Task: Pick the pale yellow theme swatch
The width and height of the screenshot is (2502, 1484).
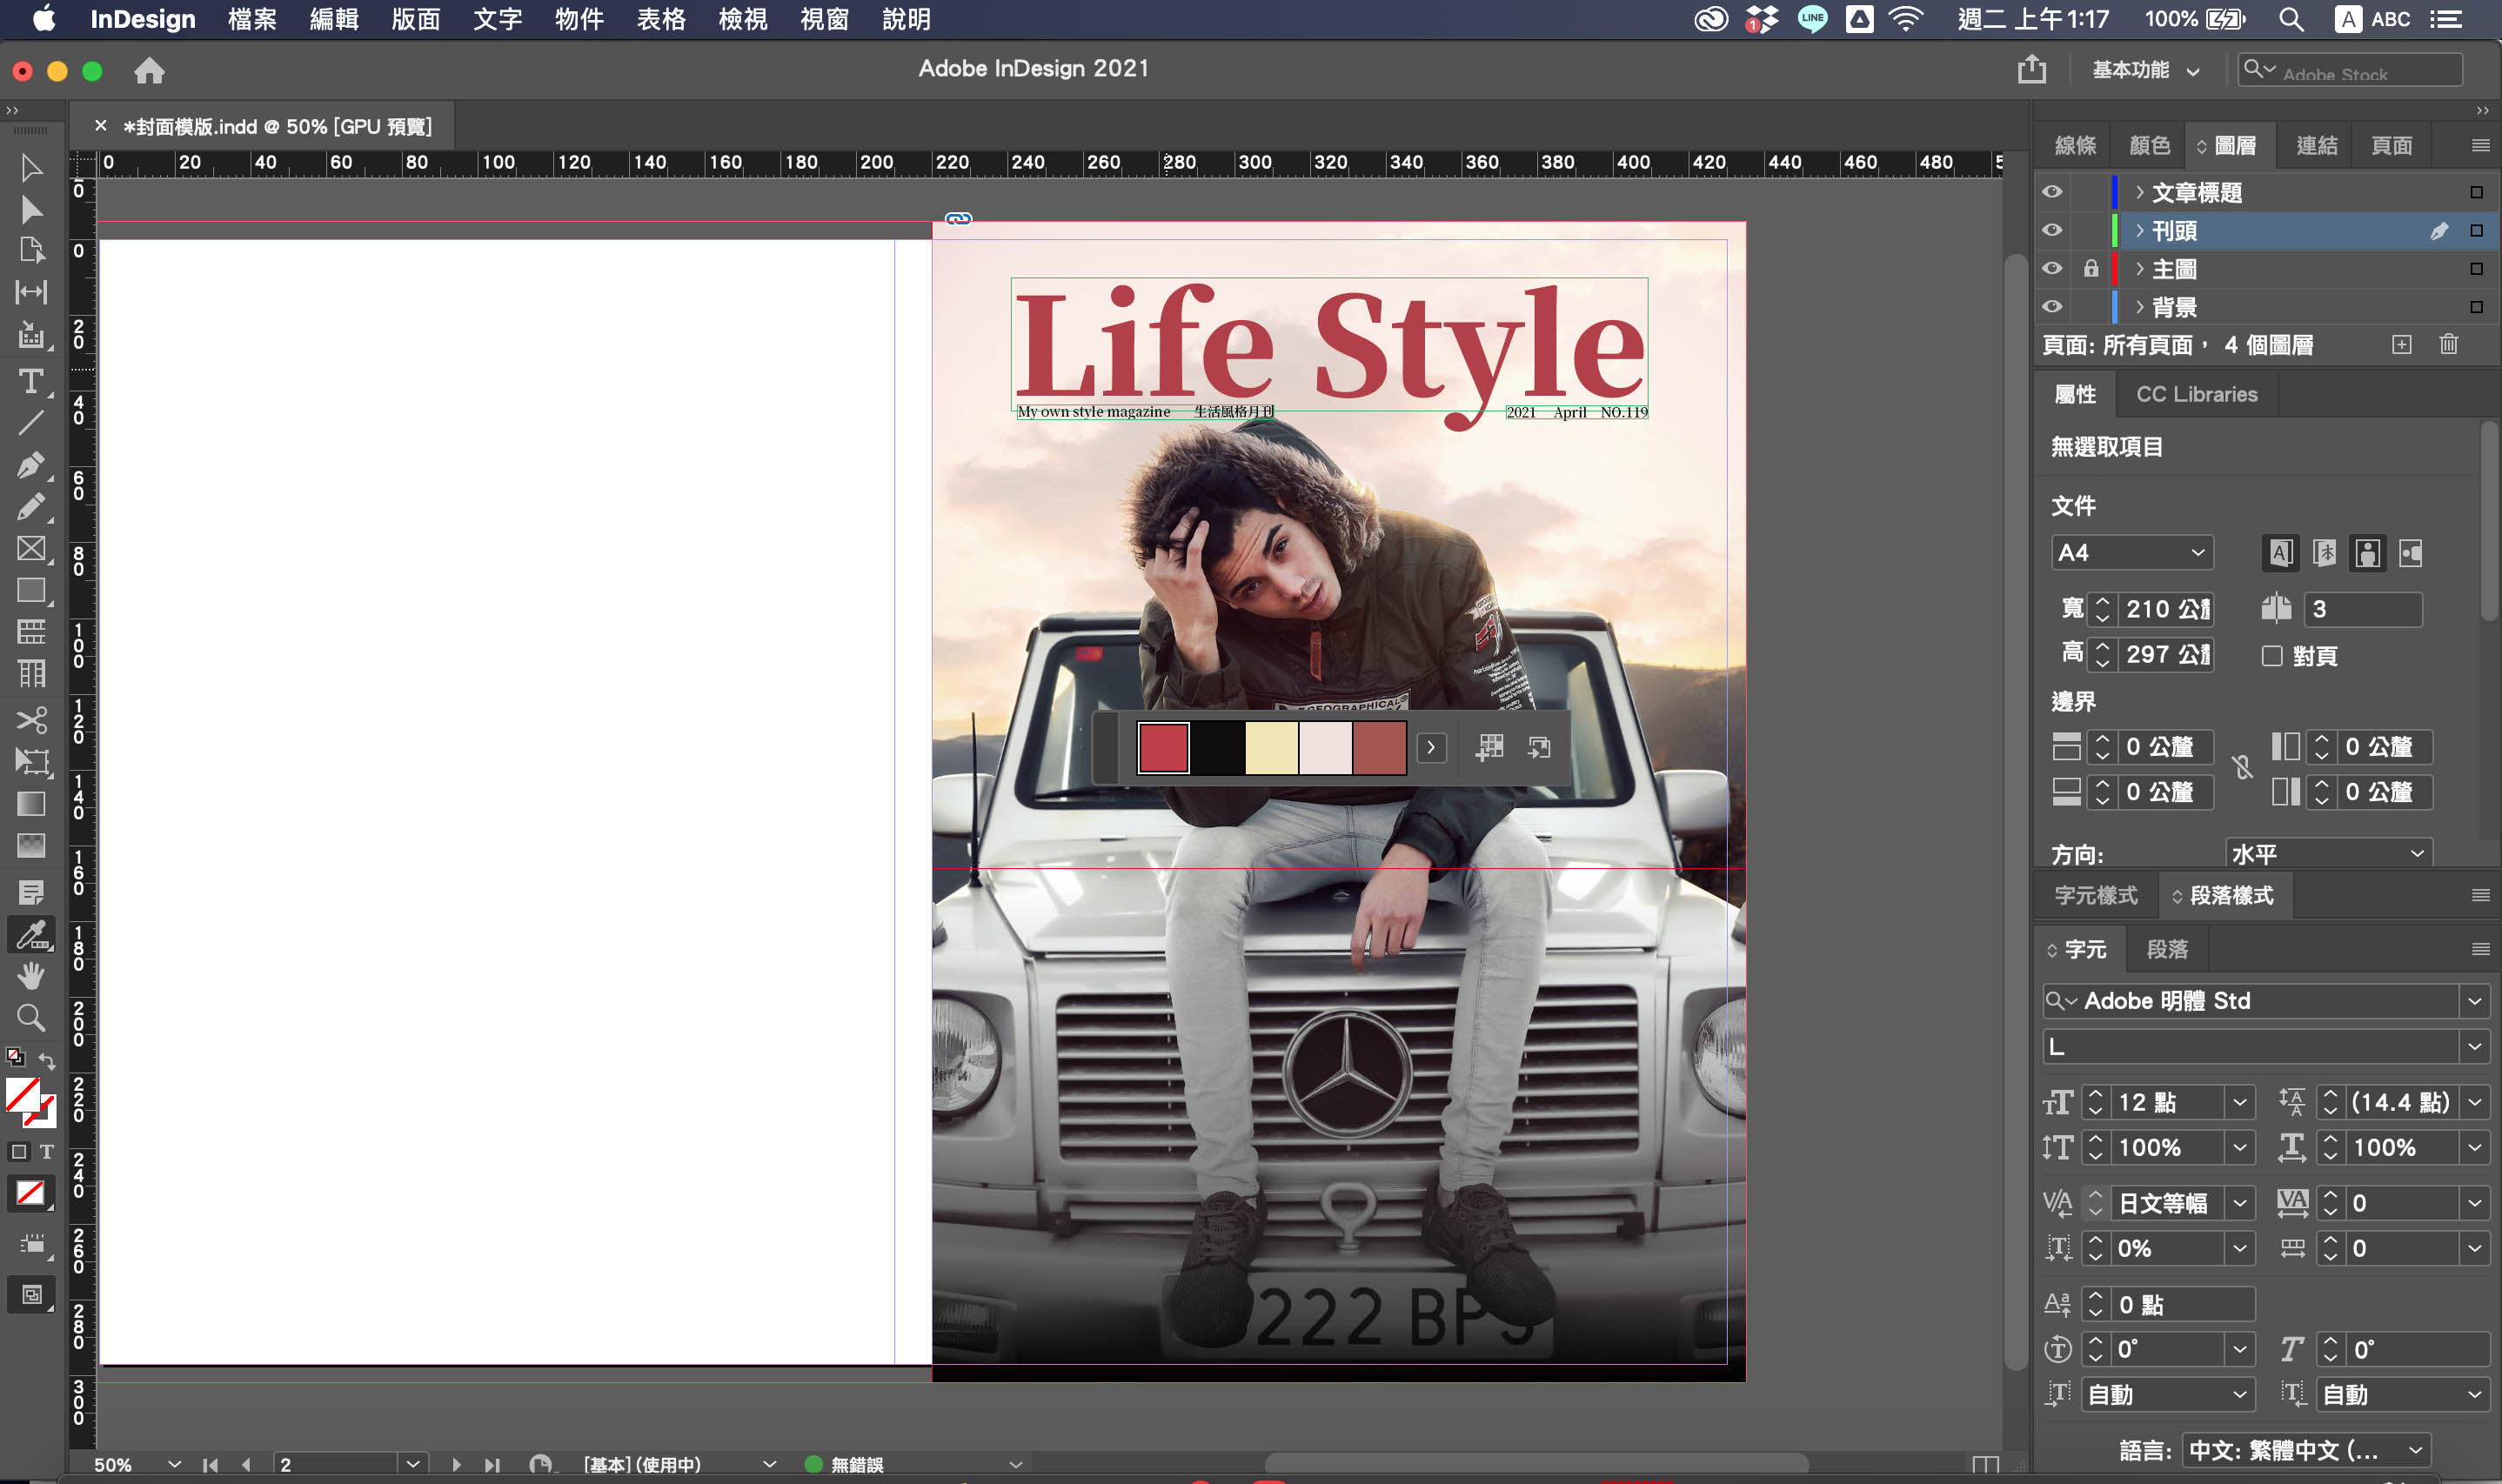Action: click(x=1271, y=748)
